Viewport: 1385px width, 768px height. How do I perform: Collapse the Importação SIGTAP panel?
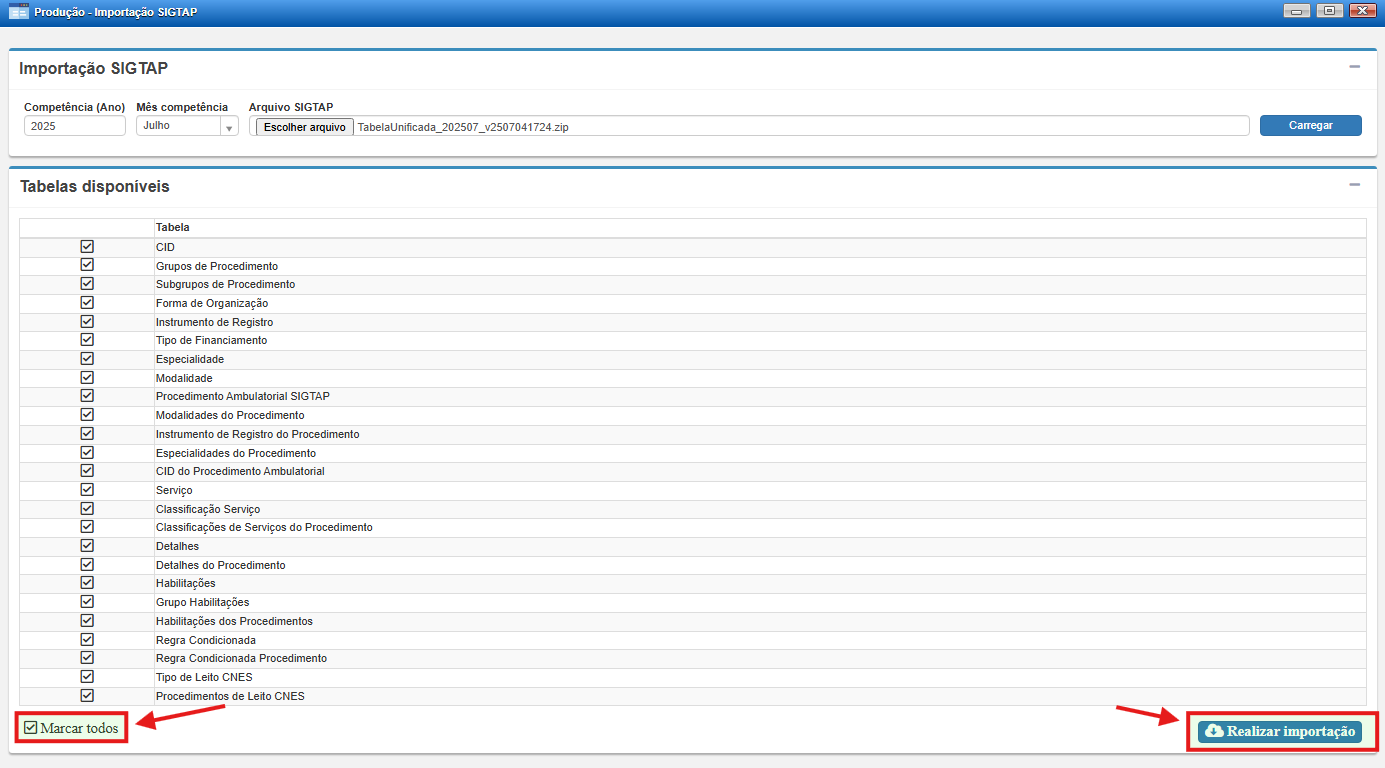(x=1354, y=67)
